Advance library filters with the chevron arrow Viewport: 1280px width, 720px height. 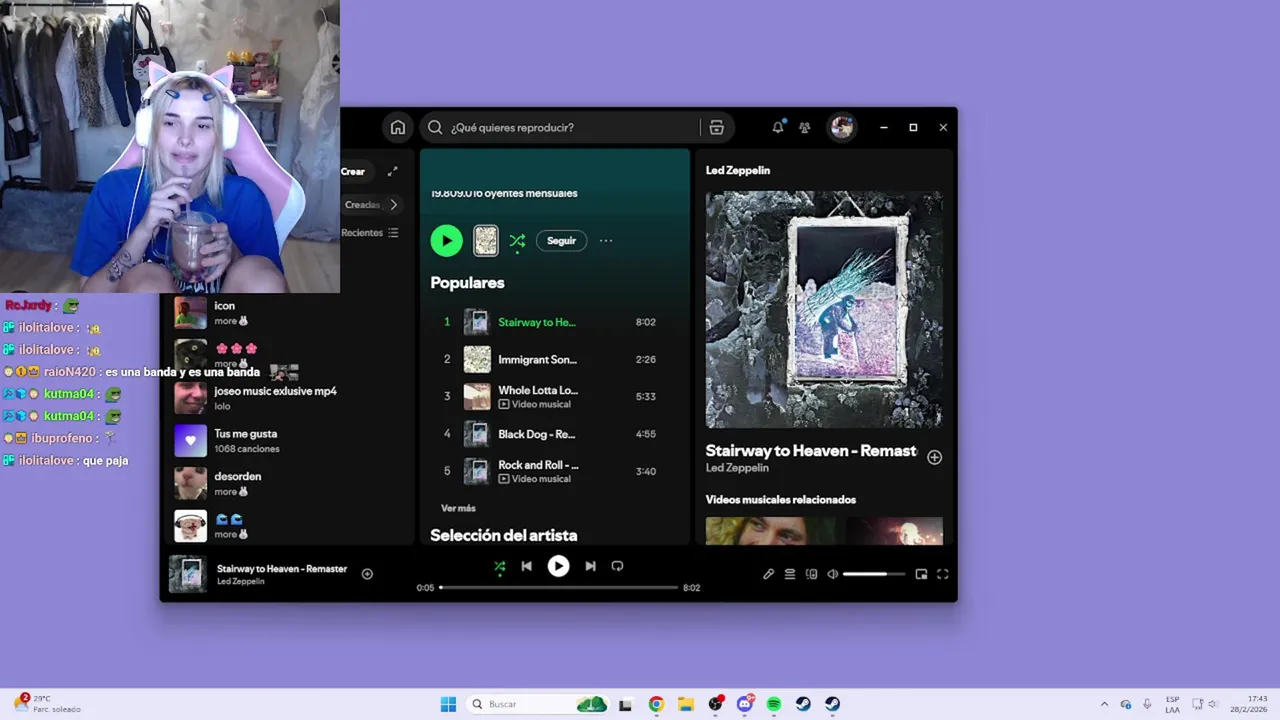(x=393, y=204)
